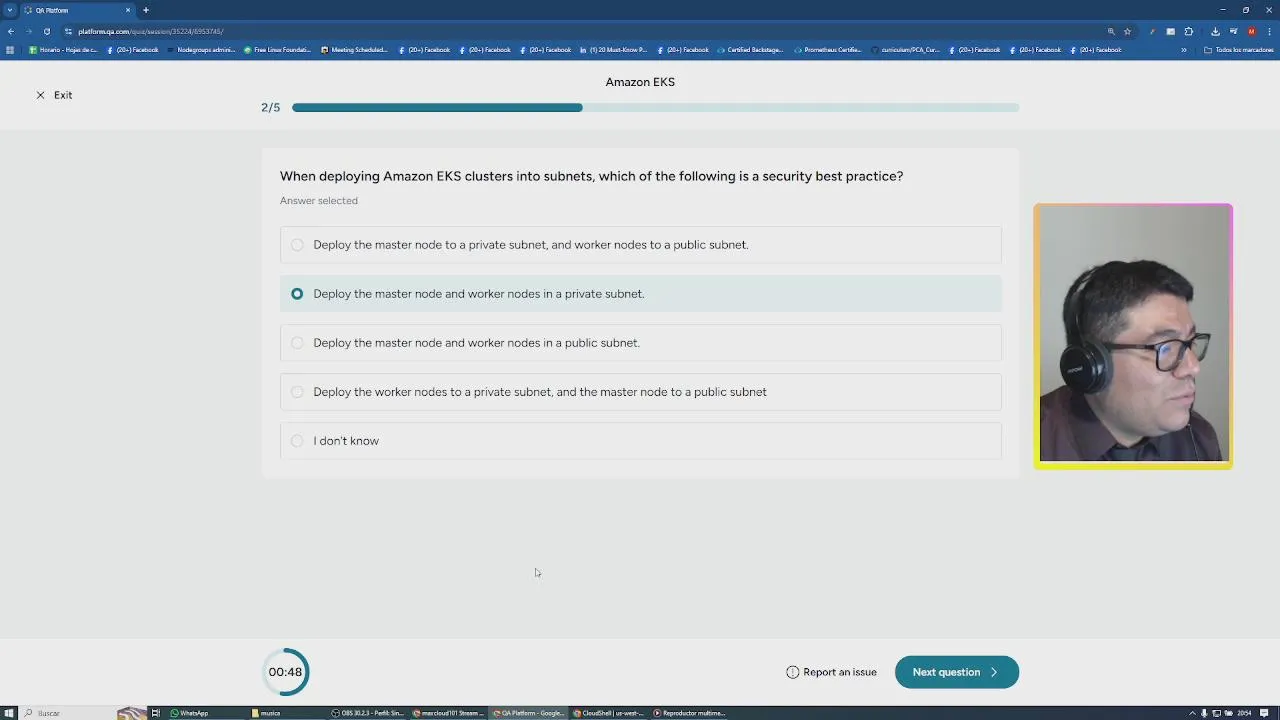Click the Exit X icon
Image resolution: width=1280 pixels, height=720 pixels.
tap(40, 95)
